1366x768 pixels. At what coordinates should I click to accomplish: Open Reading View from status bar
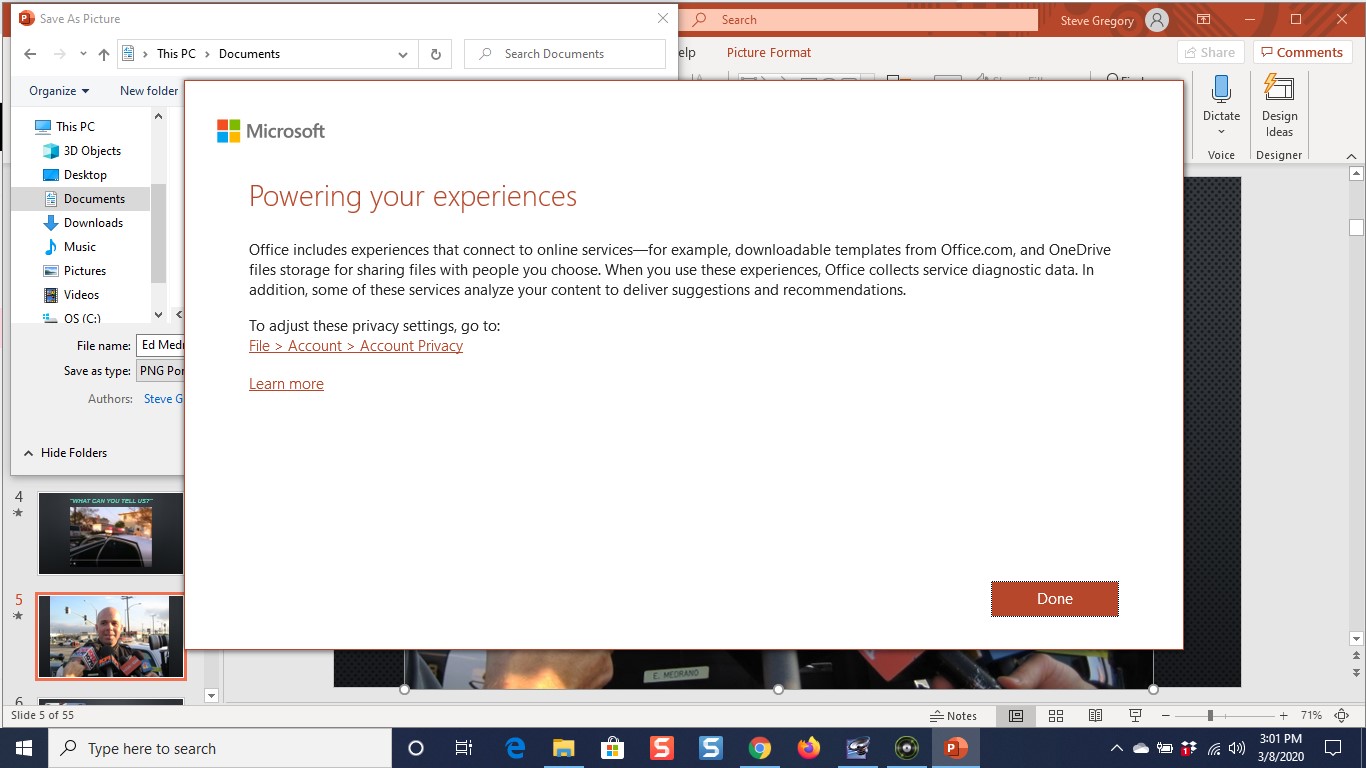(x=1095, y=715)
